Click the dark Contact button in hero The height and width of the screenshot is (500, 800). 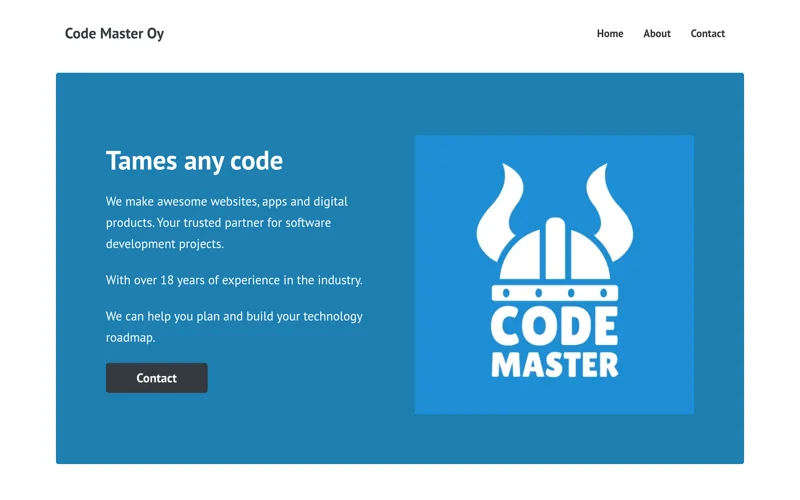[x=157, y=378]
